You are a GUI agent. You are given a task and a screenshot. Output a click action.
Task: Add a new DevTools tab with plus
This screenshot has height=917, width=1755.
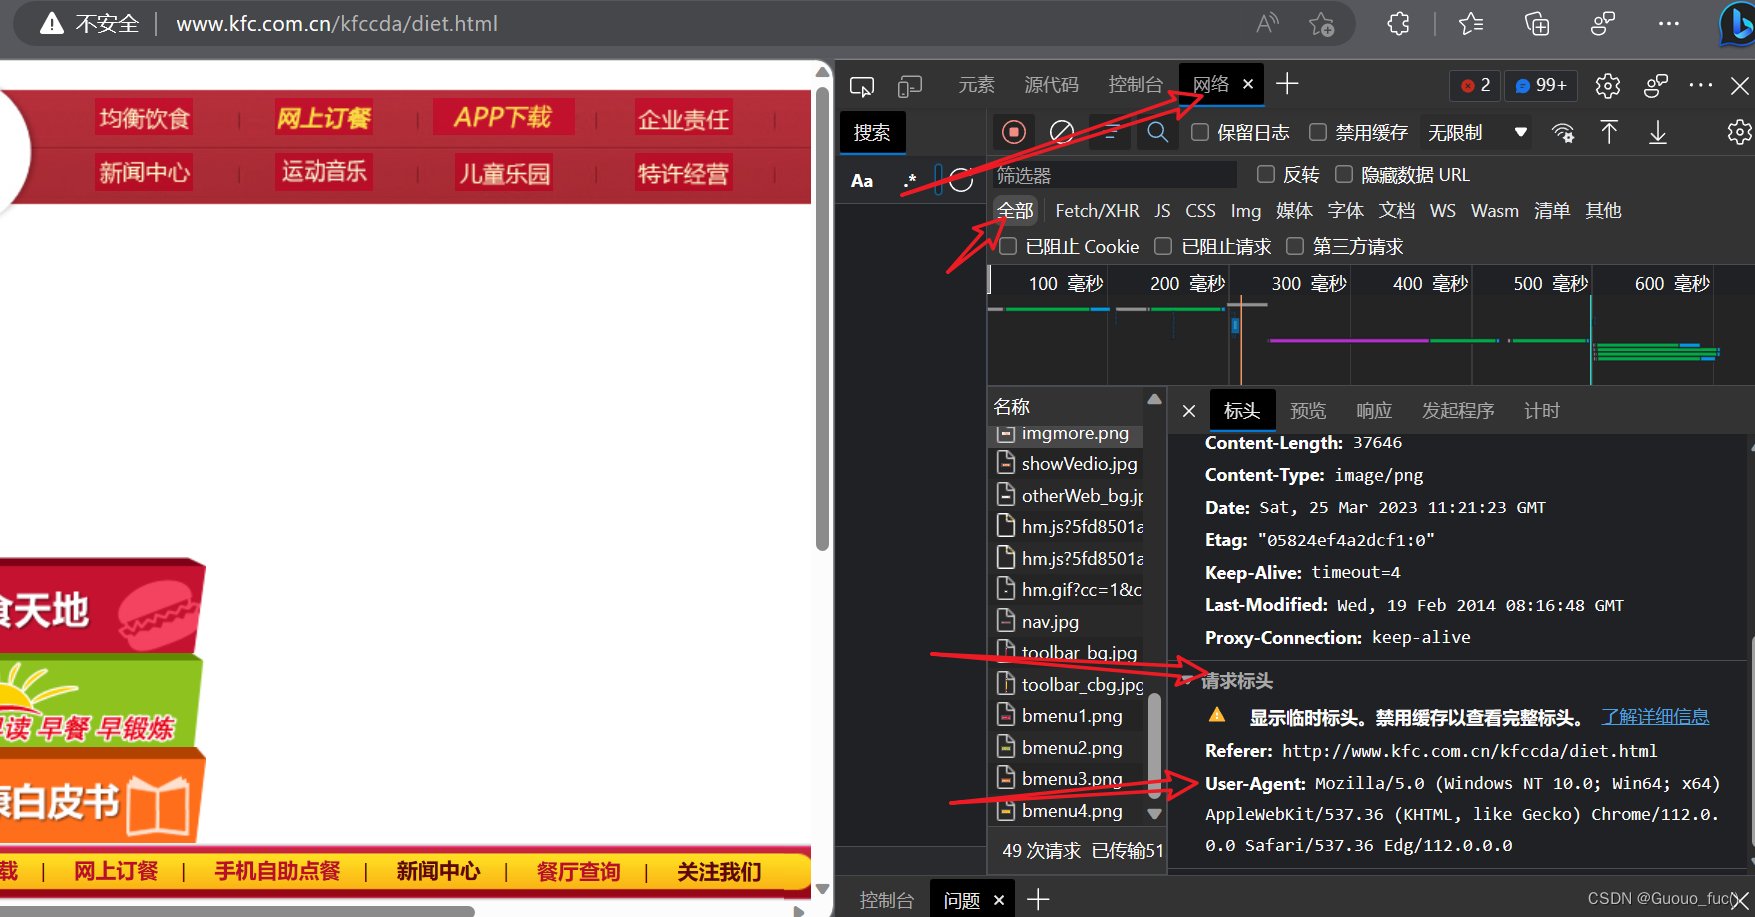(1288, 84)
